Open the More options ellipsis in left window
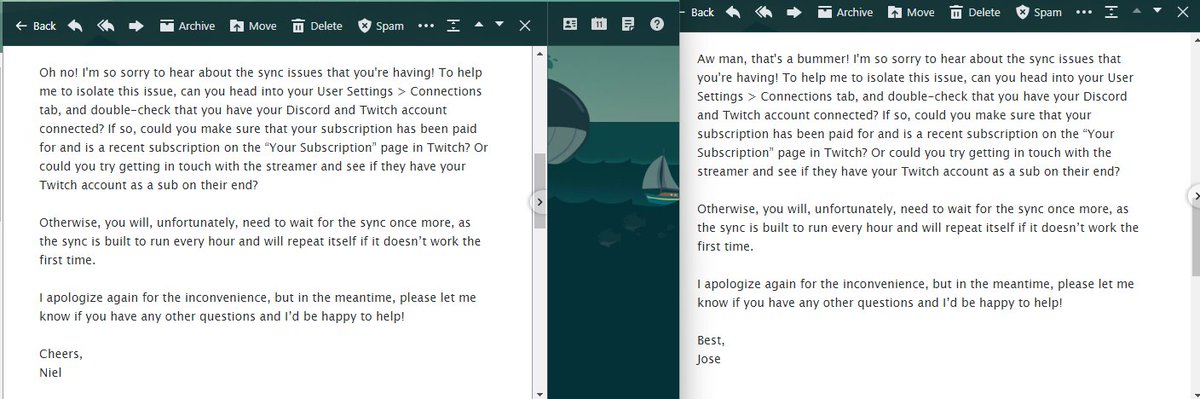 pos(426,26)
